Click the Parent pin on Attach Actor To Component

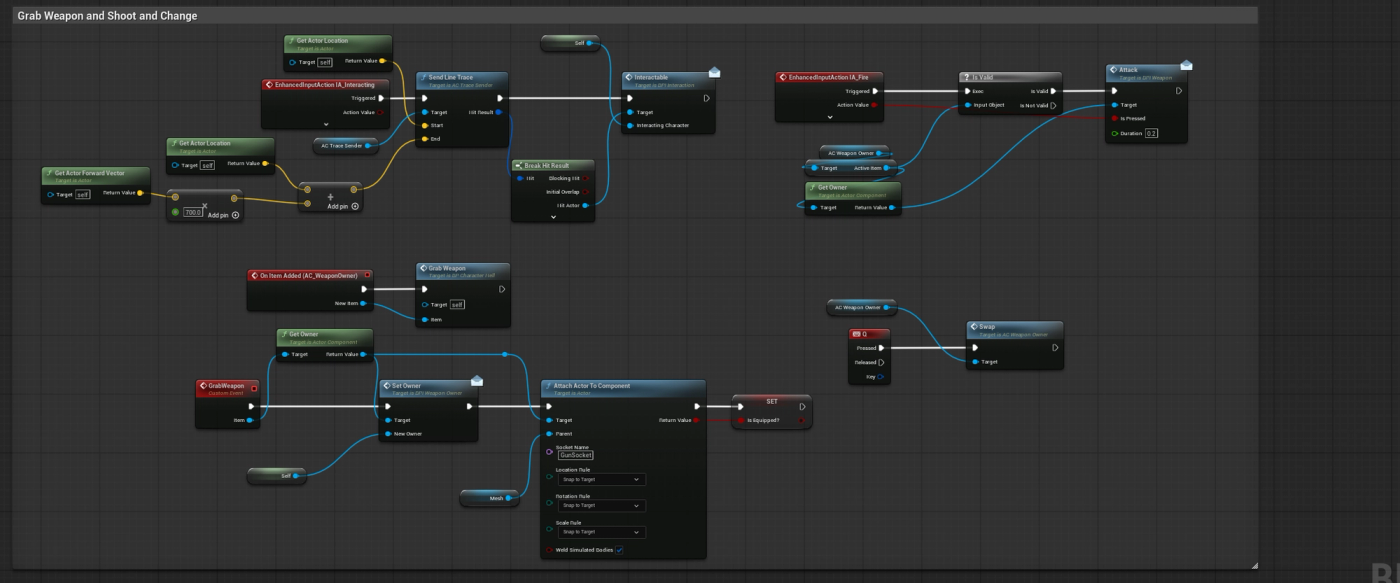549,434
